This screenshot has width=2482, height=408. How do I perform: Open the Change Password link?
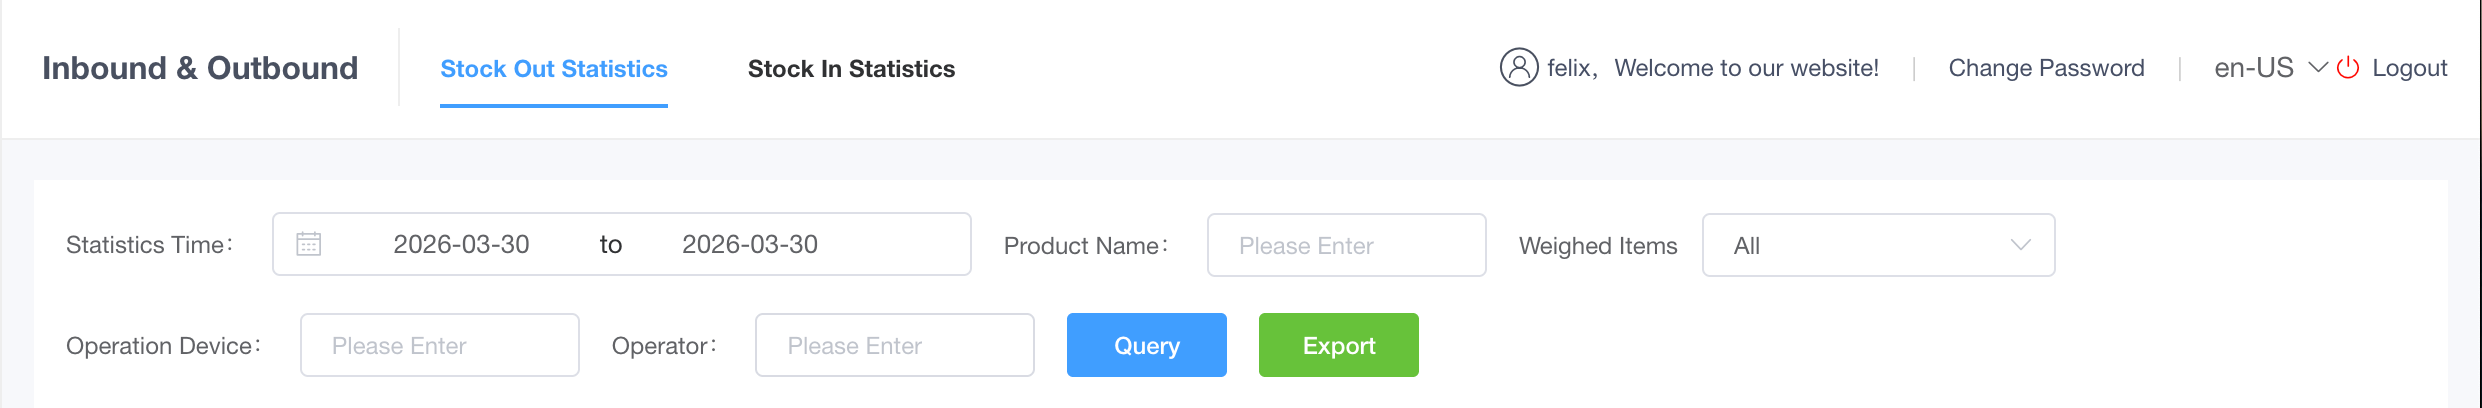coord(2046,68)
